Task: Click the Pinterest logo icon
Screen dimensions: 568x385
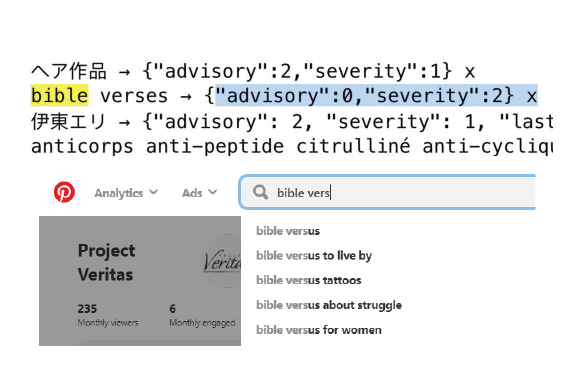Action: 64,192
